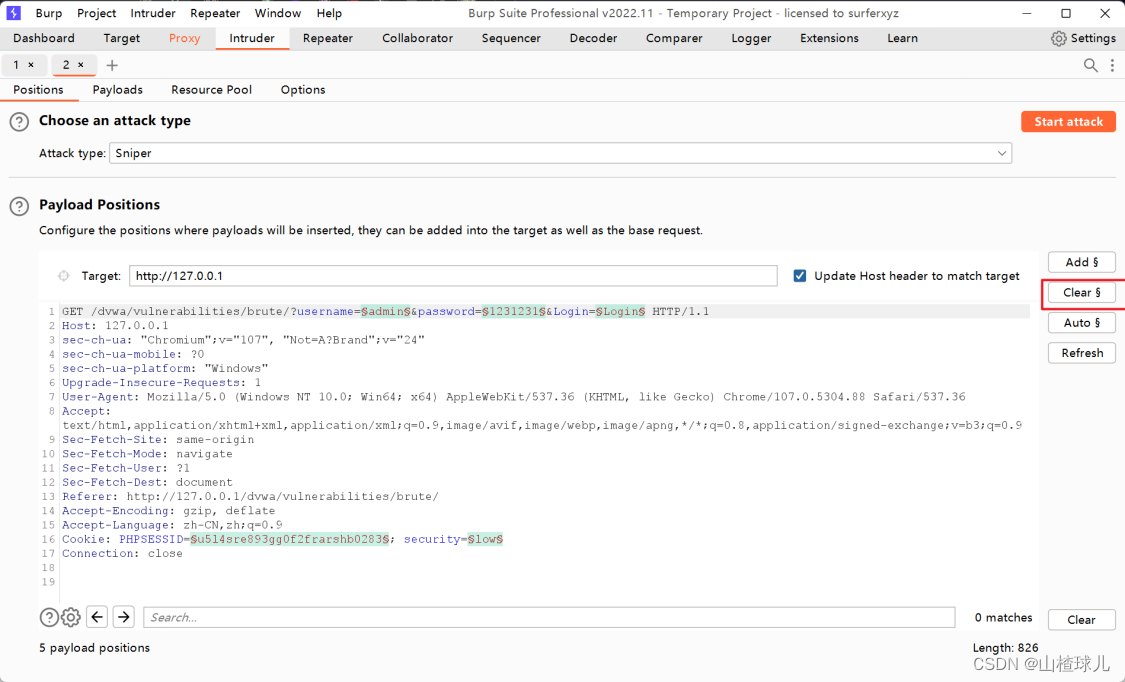
Task: Open the Project menu
Action: coord(97,13)
